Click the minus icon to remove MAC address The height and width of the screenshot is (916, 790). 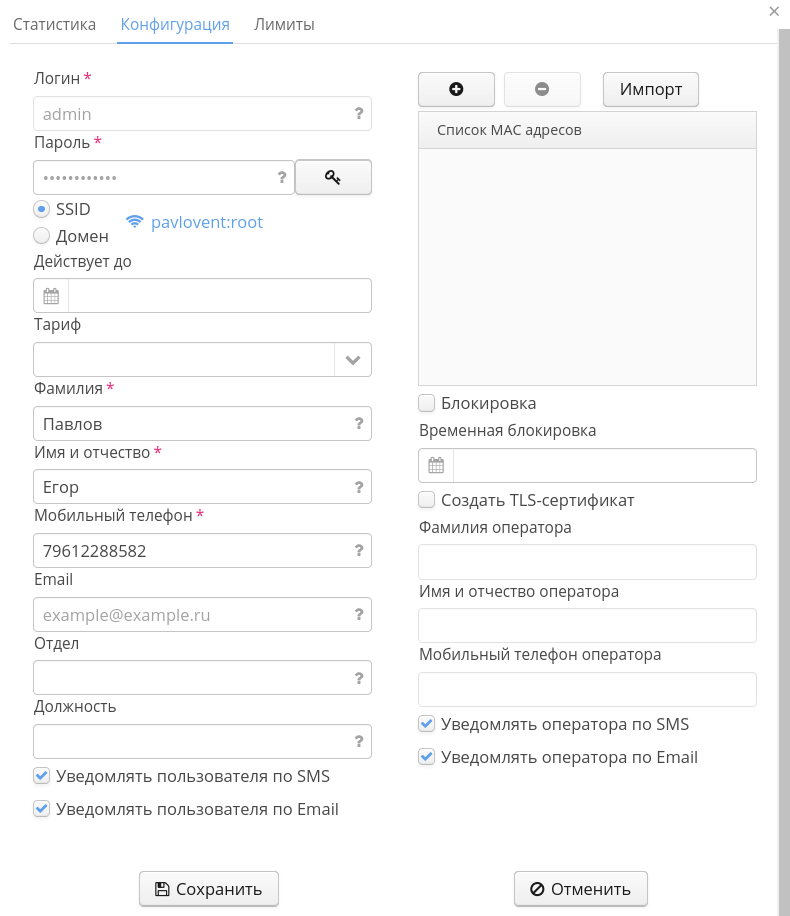click(x=542, y=89)
